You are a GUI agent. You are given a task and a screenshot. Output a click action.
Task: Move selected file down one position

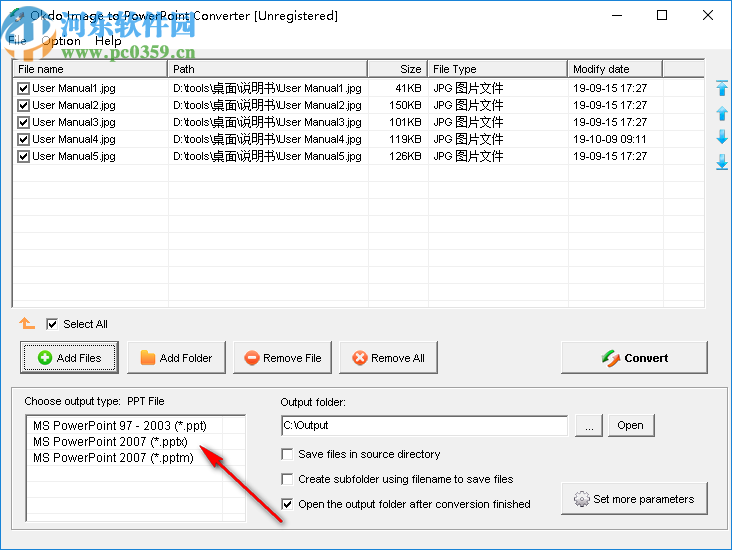tap(722, 137)
